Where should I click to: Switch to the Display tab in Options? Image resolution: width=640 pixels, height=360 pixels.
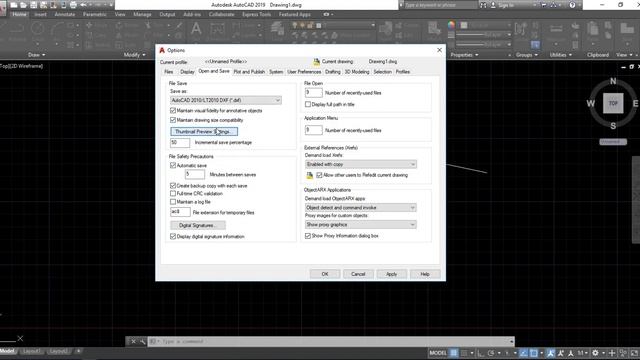pyautogui.click(x=187, y=72)
